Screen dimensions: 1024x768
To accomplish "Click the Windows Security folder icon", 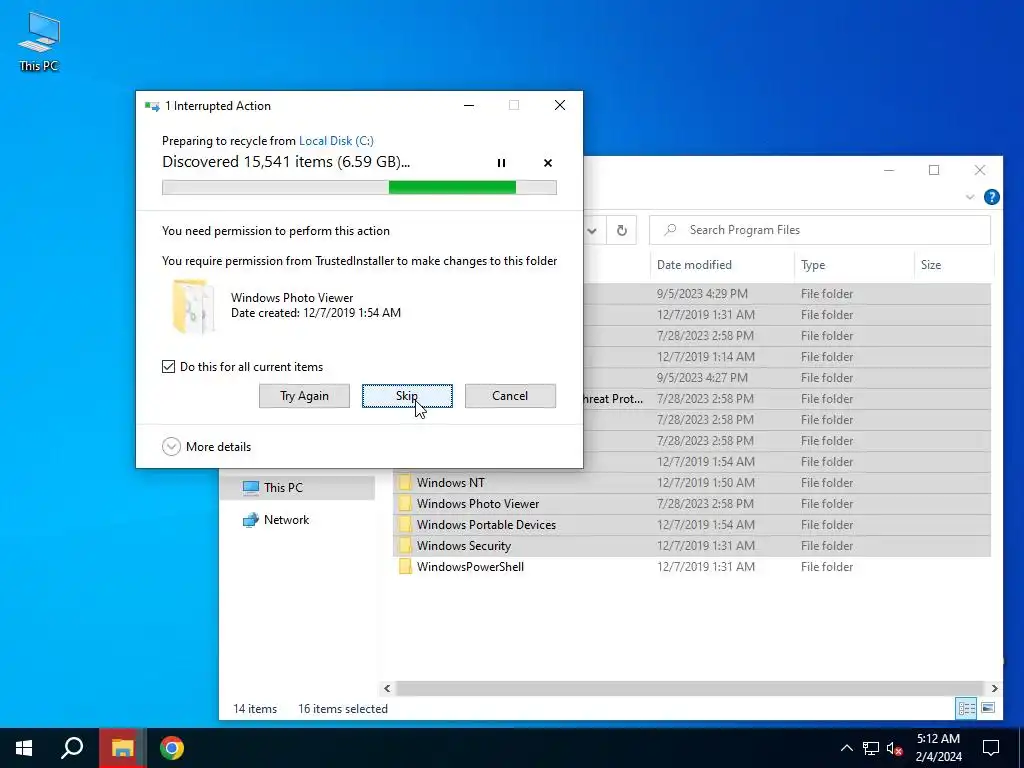I will click(405, 545).
